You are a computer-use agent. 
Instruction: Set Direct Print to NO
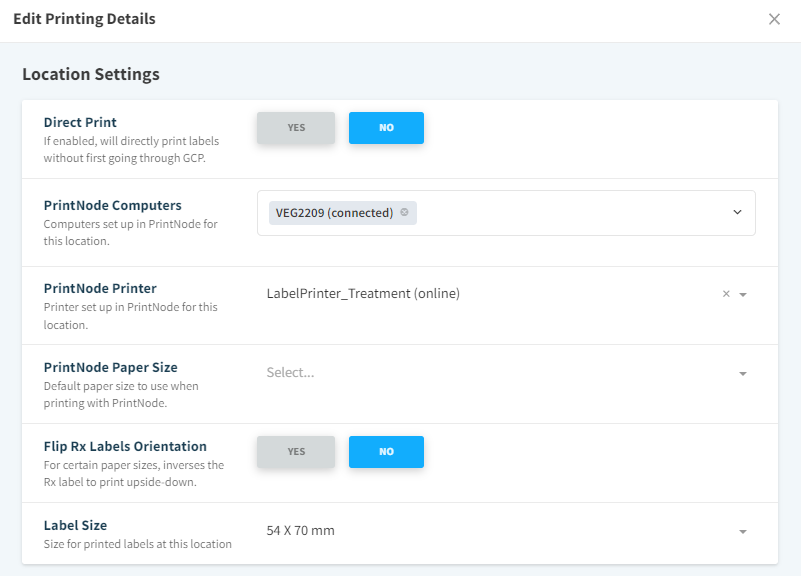tap(386, 128)
